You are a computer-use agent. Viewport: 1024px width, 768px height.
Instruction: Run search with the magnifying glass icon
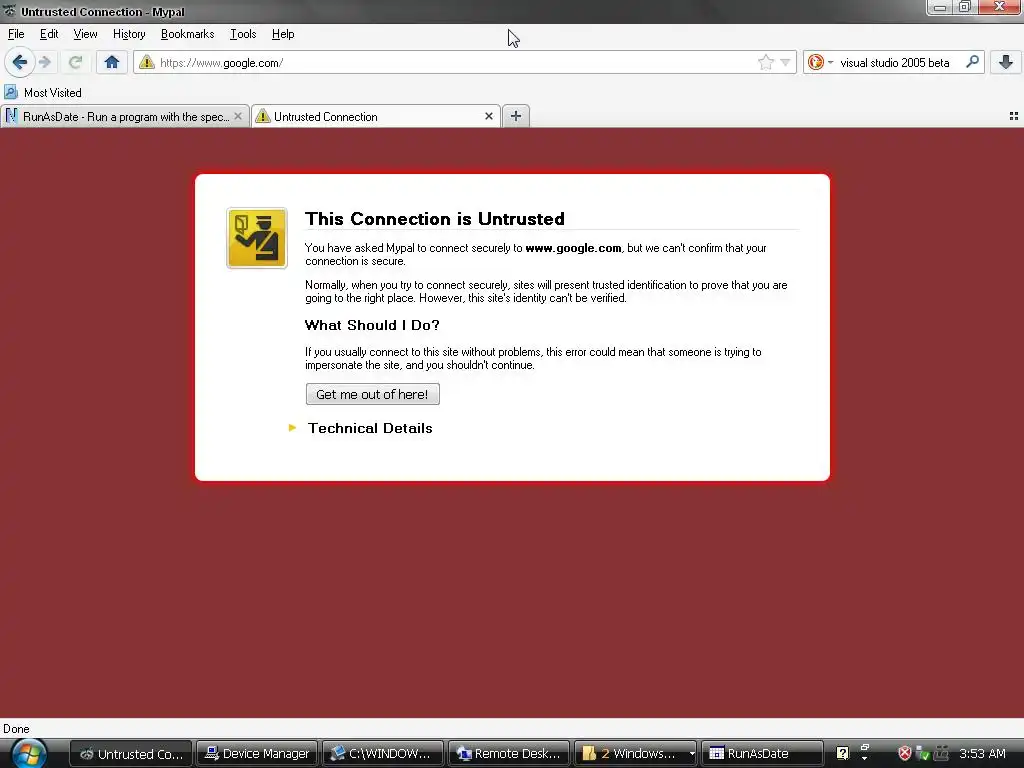tap(972, 62)
